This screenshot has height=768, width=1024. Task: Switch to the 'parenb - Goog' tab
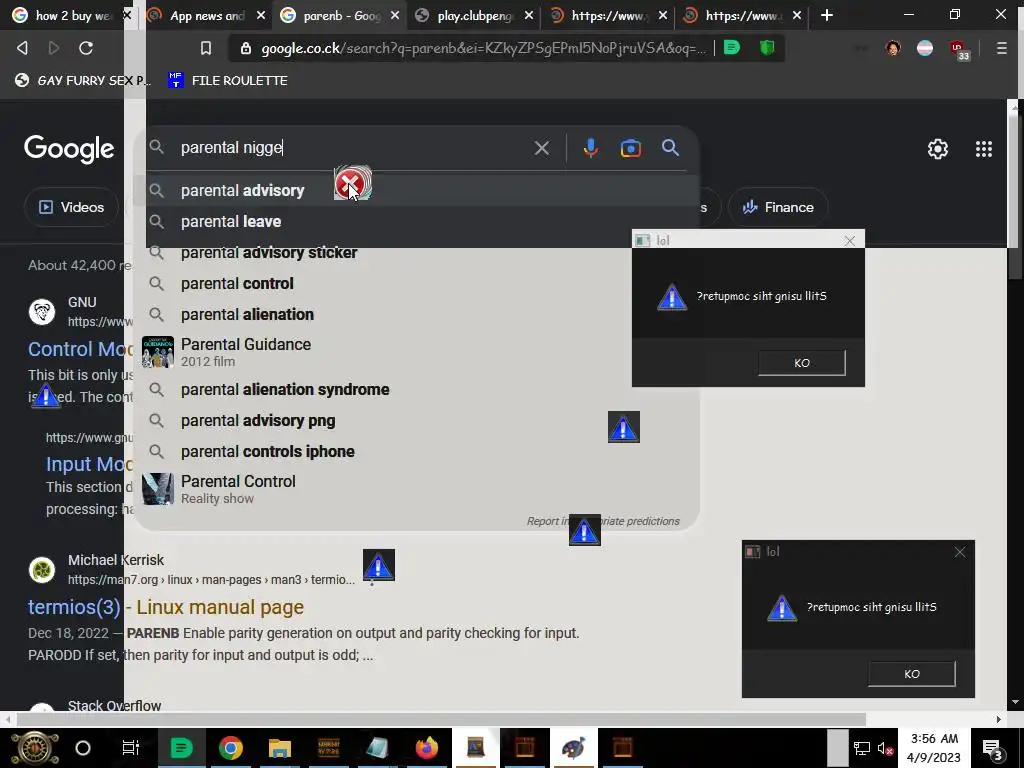[x=340, y=15]
